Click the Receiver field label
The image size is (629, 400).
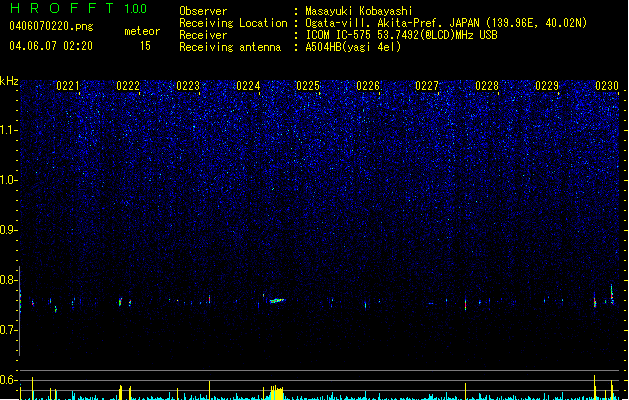[203, 35]
